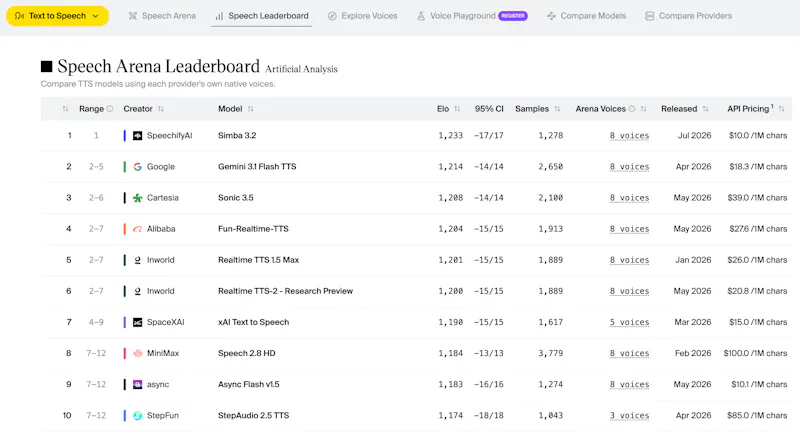
Task: Click the Inworld logo for Realtime TTS 1.5 Max
Action: coord(137,260)
